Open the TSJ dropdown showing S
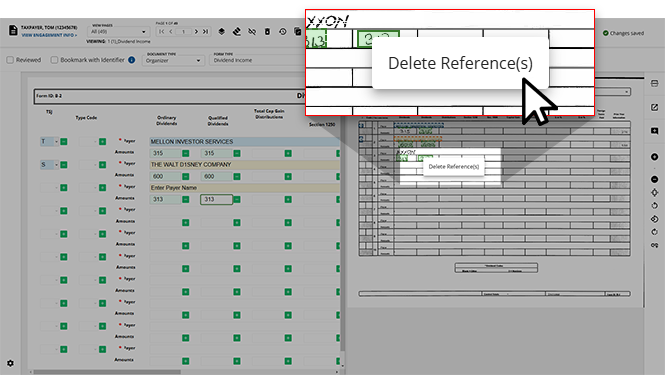The width and height of the screenshot is (665, 375). [49, 165]
